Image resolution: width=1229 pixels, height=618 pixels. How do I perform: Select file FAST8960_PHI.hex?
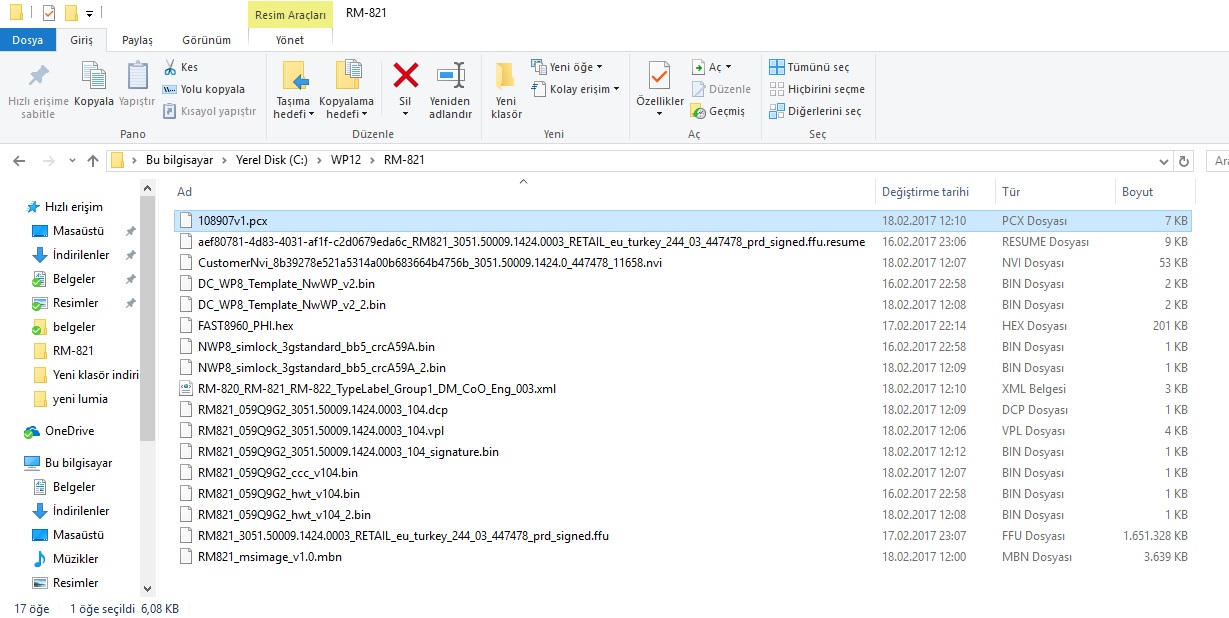(x=683, y=325)
